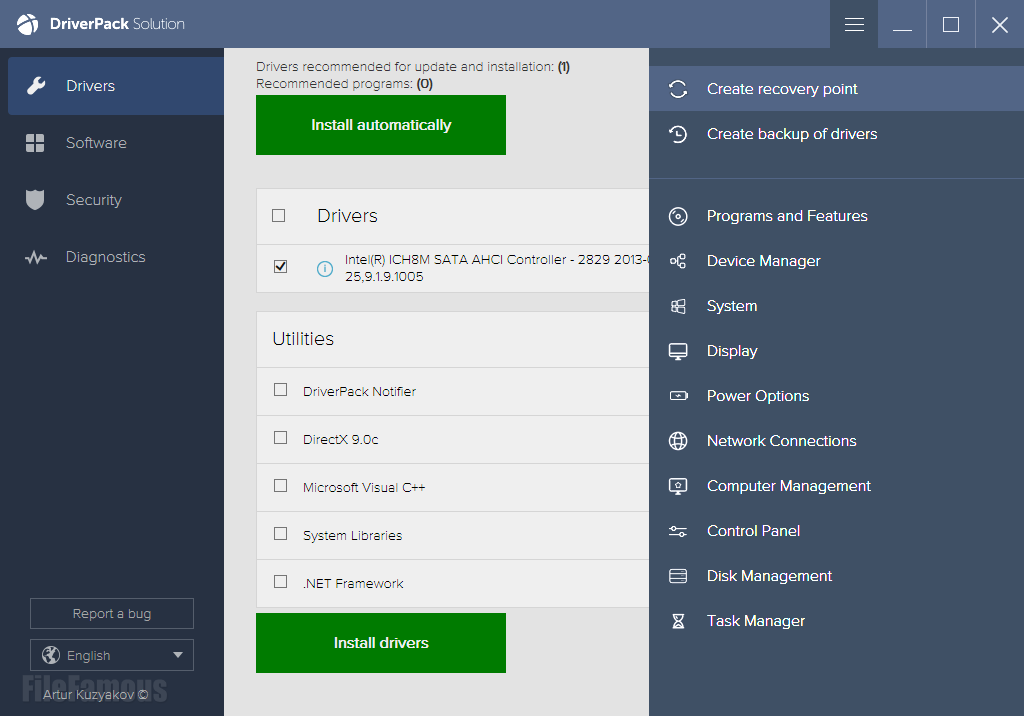Click the Utilities section heading
The width and height of the screenshot is (1024, 716).
pos(303,339)
